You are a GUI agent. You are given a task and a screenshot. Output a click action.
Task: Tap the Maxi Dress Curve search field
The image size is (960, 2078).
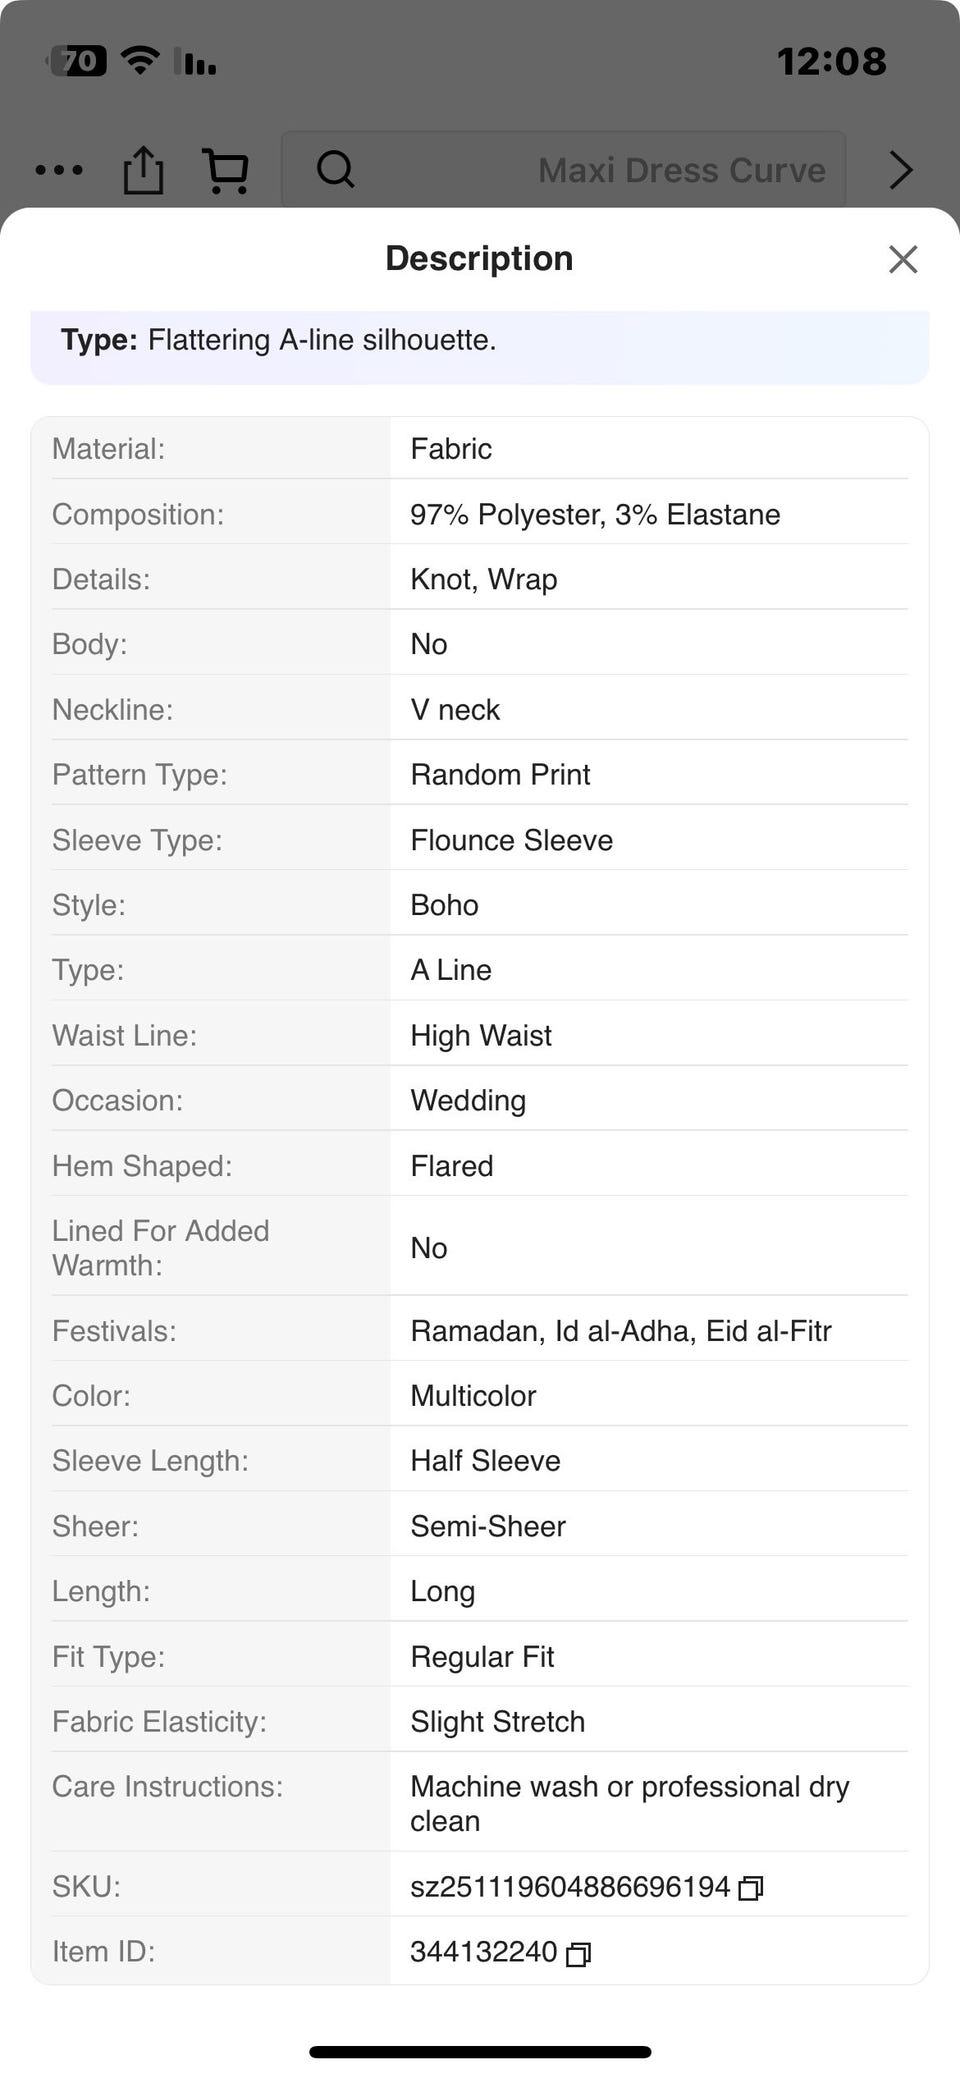(x=563, y=169)
